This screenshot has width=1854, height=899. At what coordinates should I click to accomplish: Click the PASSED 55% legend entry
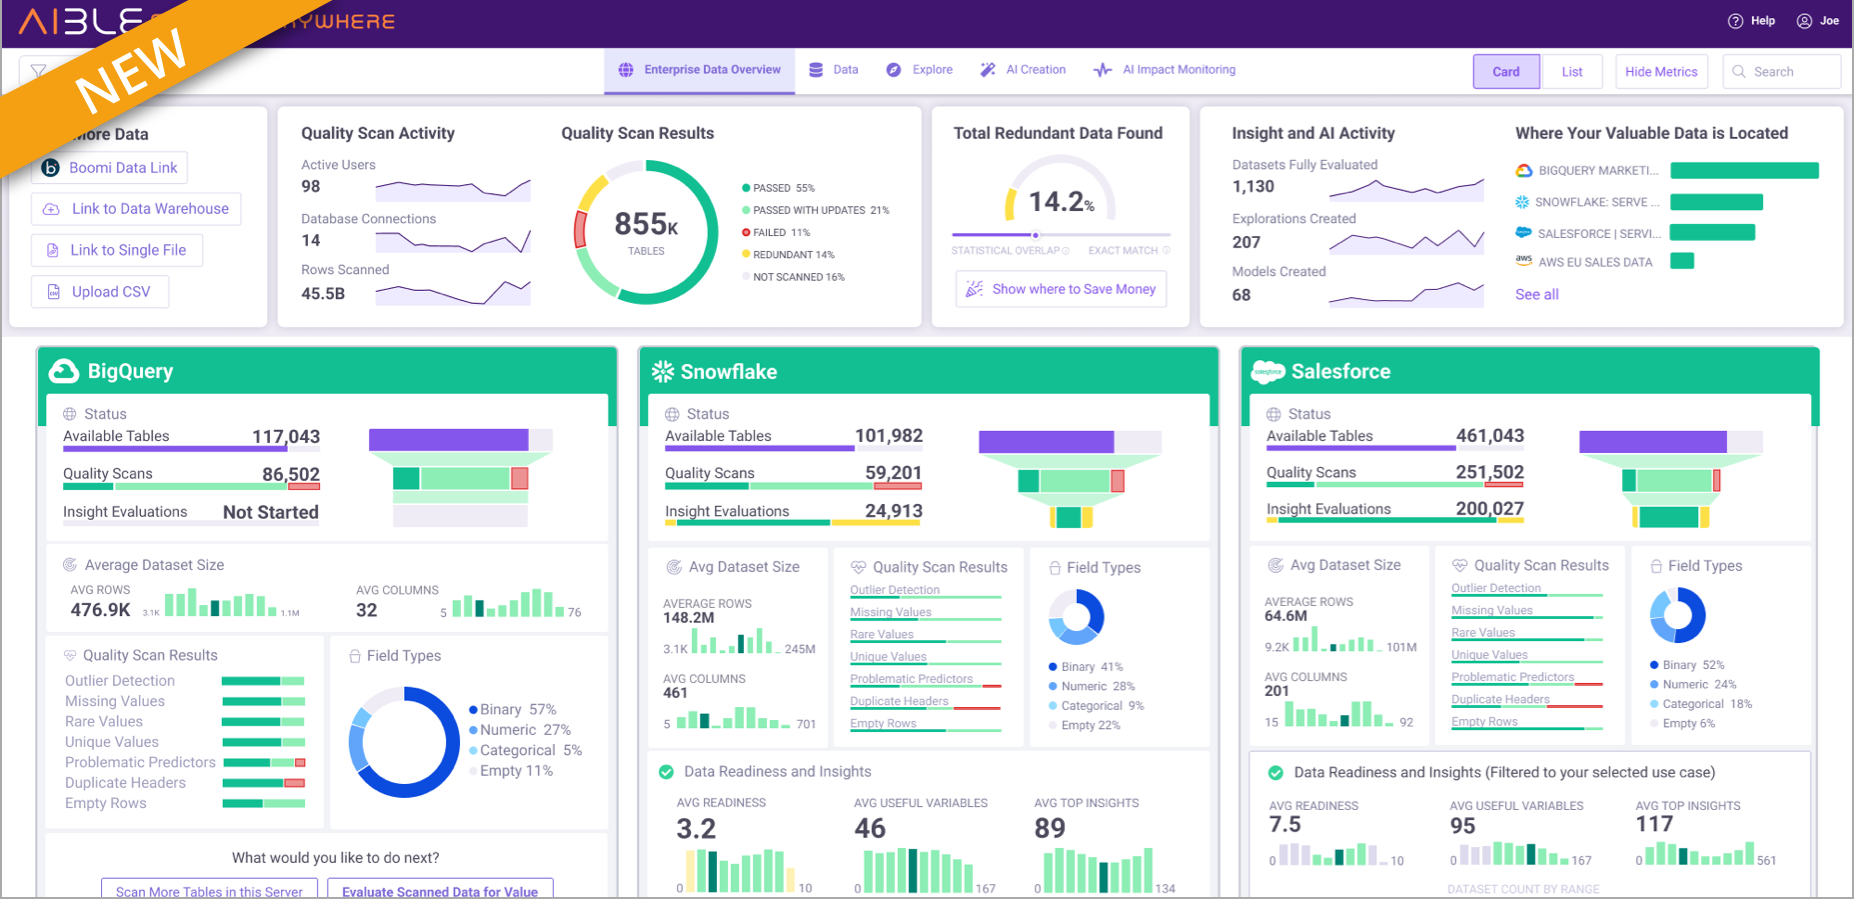(x=779, y=188)
